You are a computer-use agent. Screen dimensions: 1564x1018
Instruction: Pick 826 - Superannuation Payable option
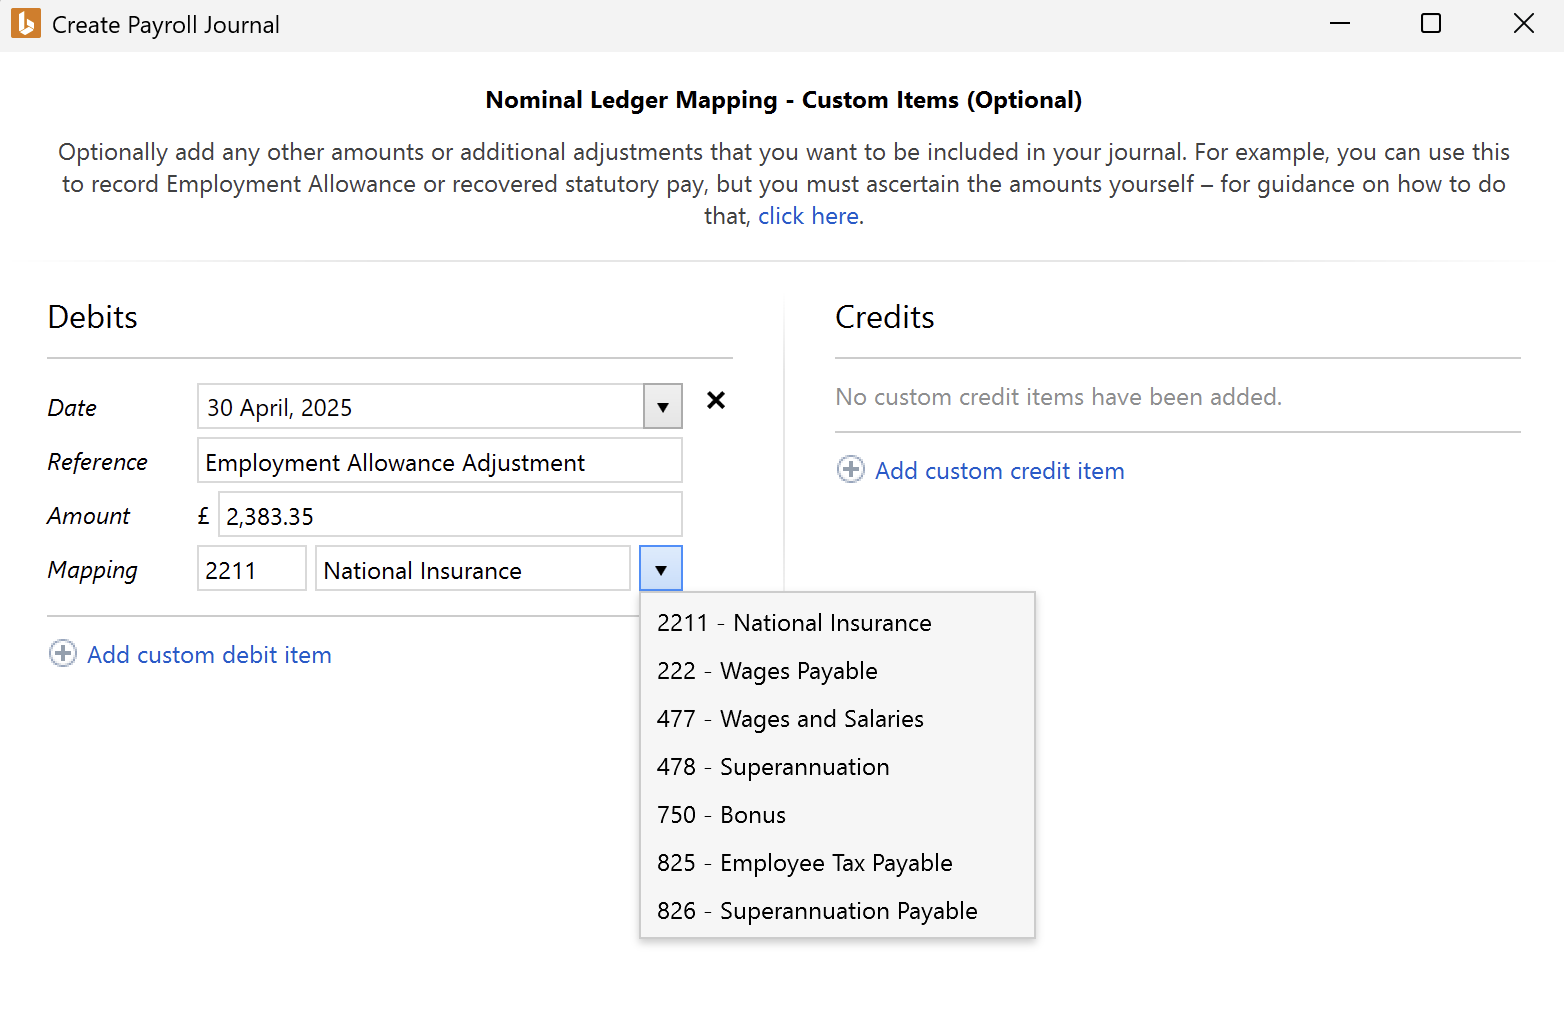coord(837,911)
